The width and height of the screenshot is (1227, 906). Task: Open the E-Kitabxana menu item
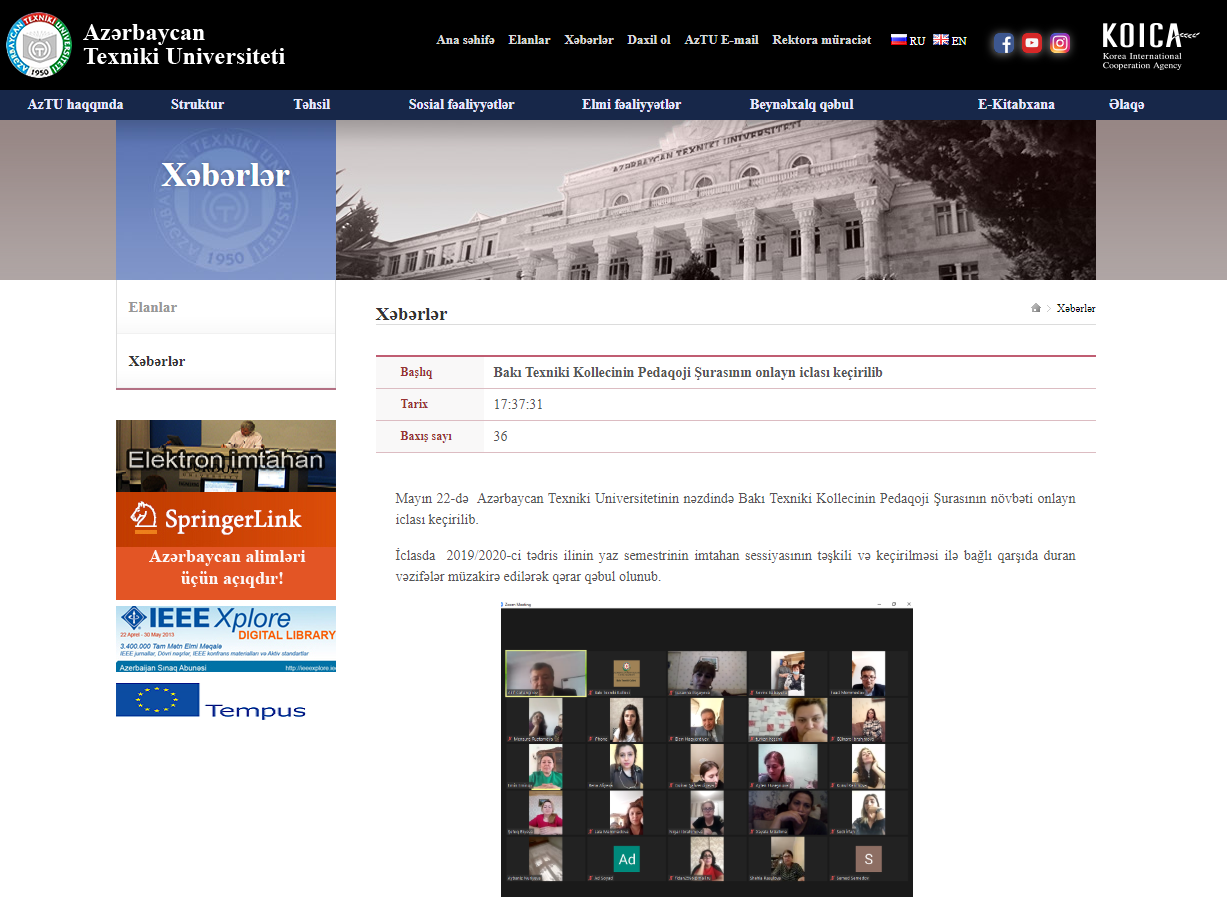click(x=1016, y=105)
